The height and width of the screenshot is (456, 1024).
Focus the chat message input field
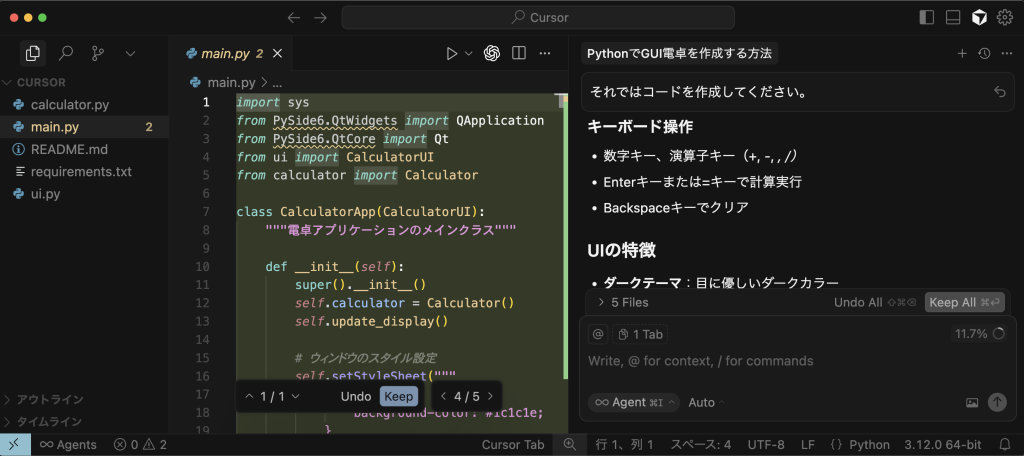point(780,361)
